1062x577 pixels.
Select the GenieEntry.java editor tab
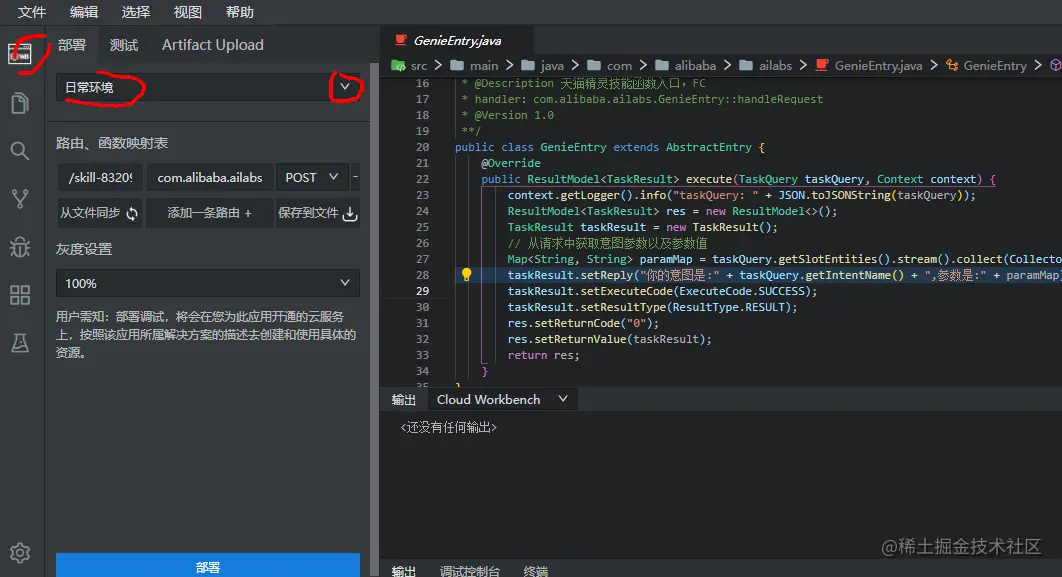point(456,41)
